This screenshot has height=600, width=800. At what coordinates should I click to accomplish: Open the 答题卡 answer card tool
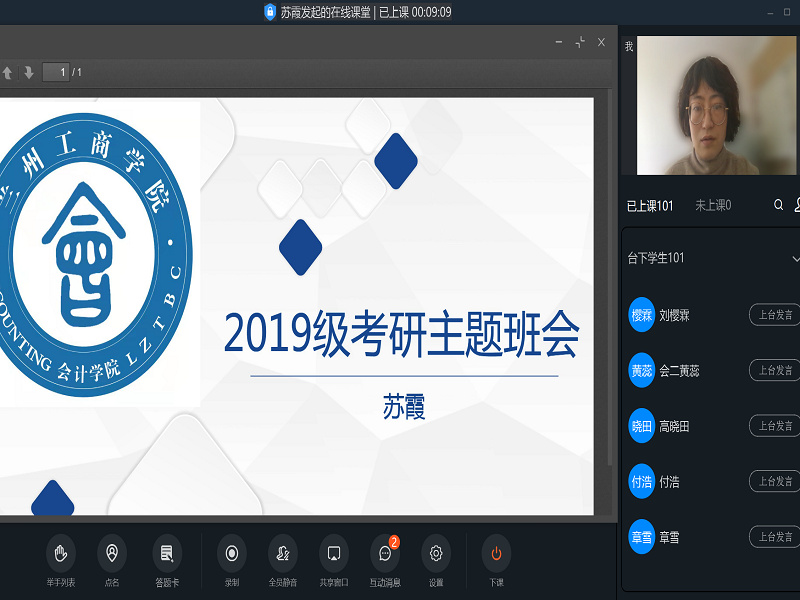[x=167, y=553]
